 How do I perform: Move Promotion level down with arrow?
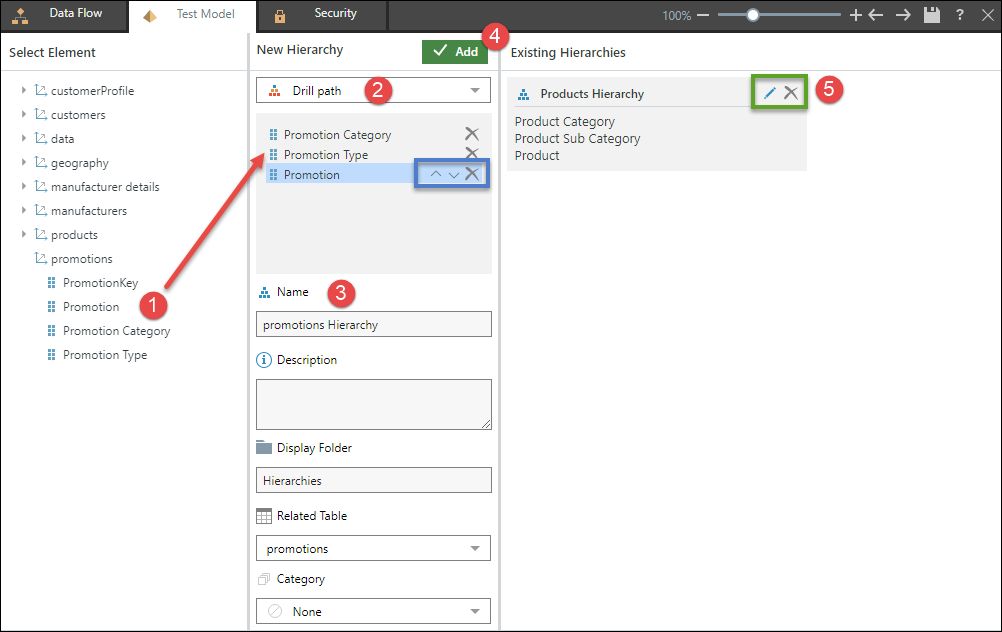tap(453, 174)
